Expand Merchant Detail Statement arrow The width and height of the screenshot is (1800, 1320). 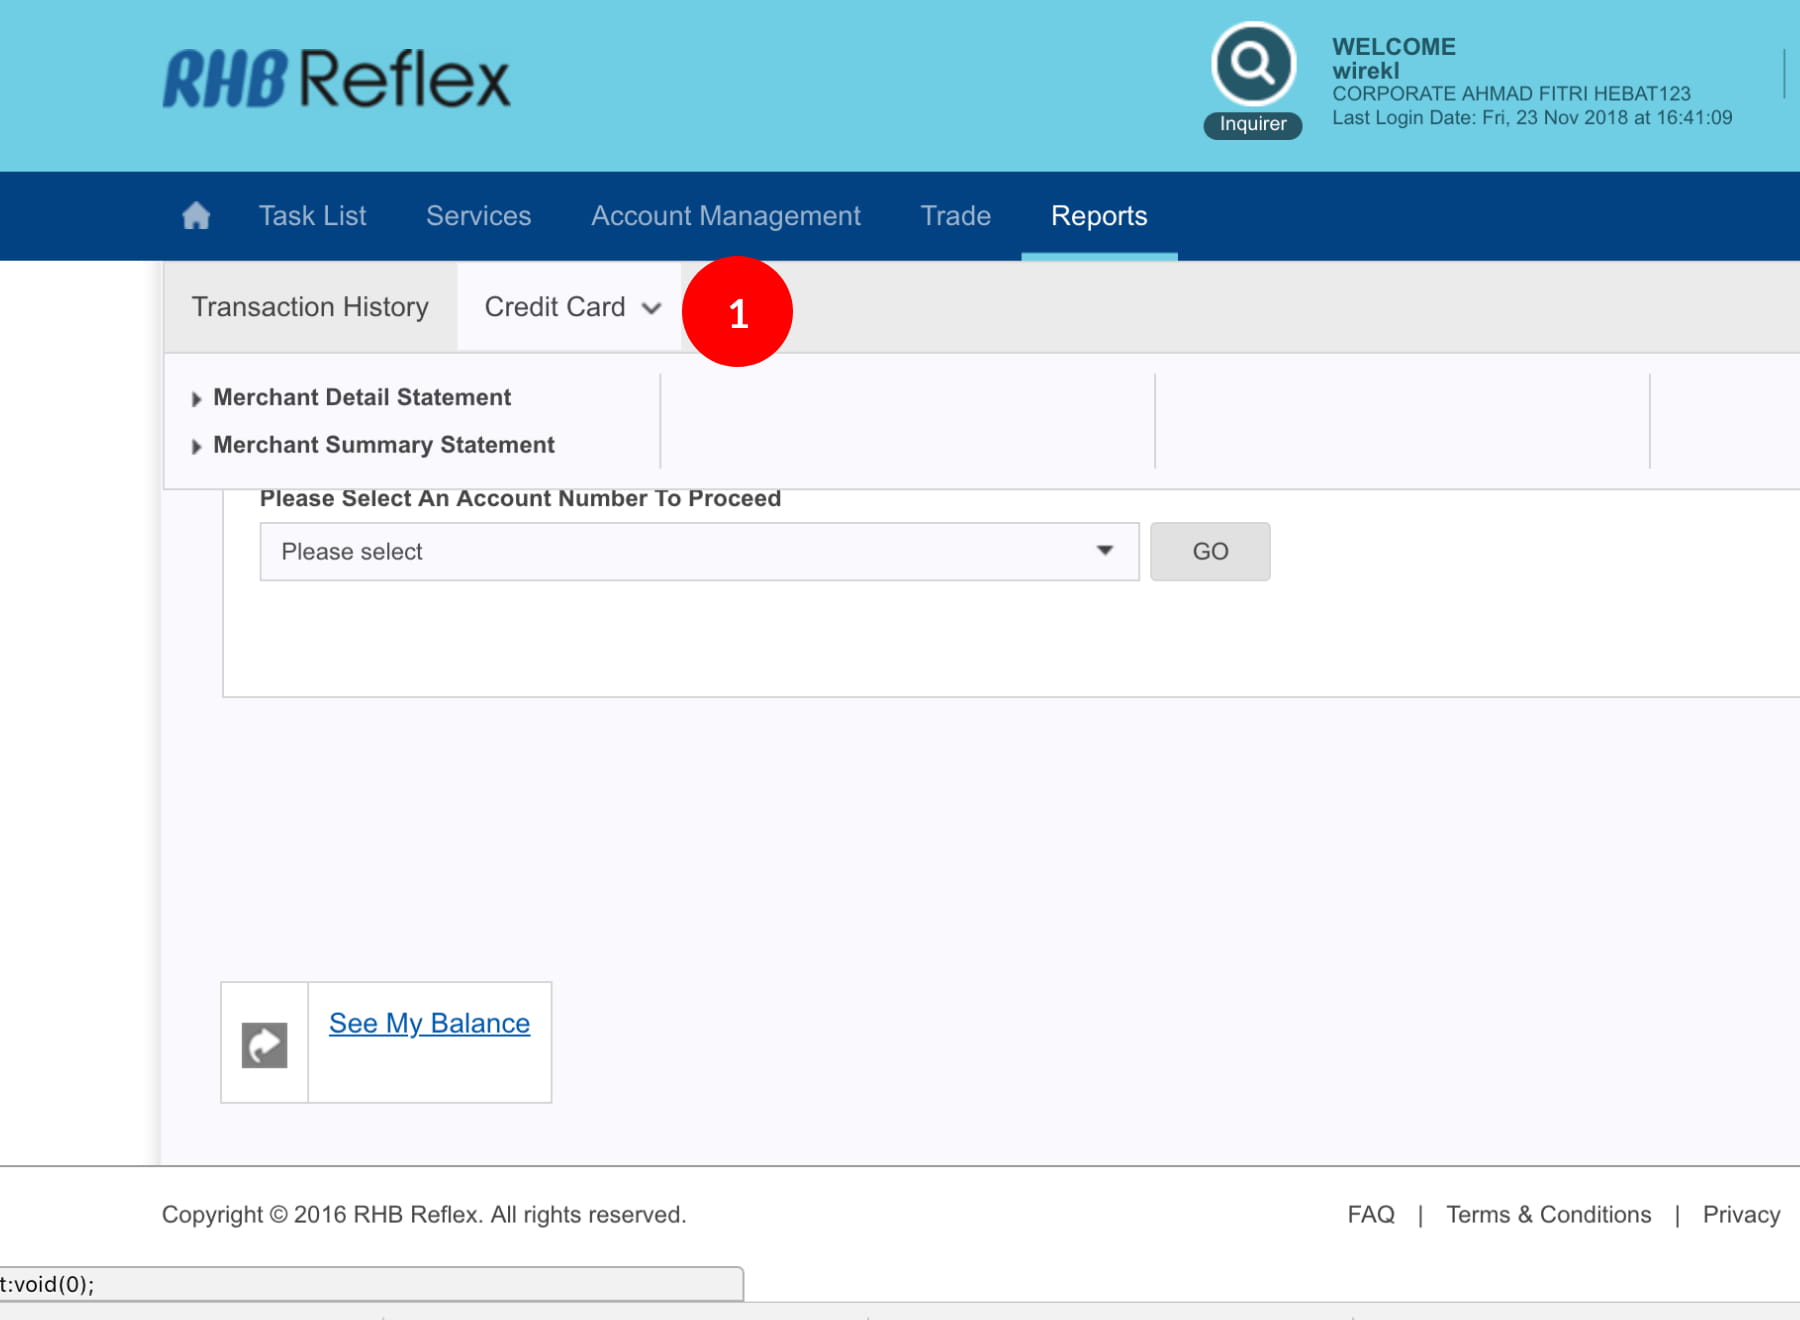coord(196,399)
